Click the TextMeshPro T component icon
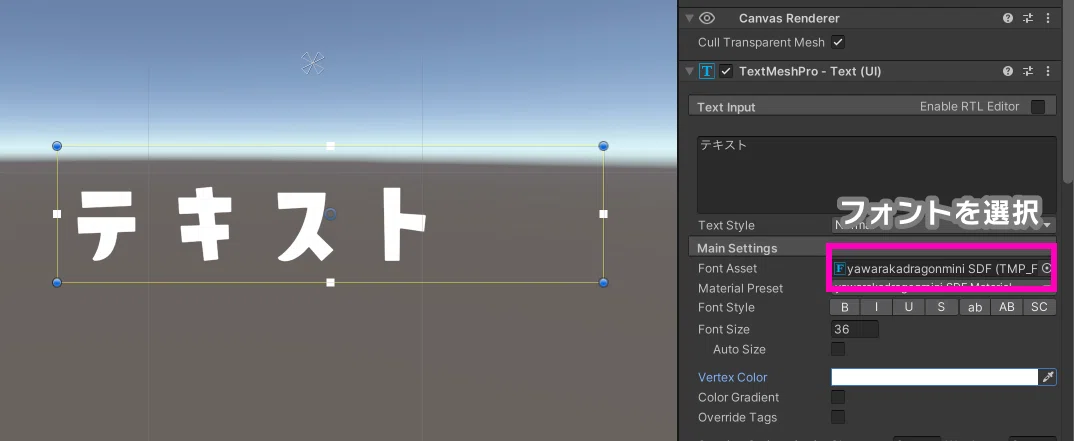1074x441 pixels. click(708, 71)
